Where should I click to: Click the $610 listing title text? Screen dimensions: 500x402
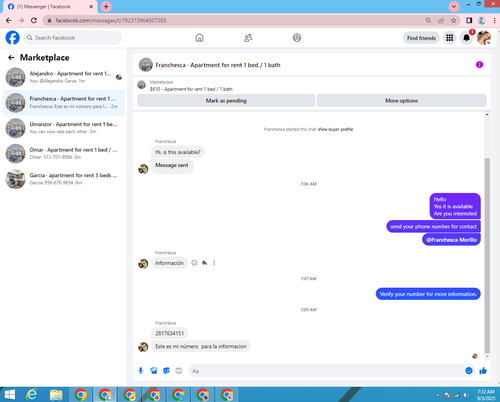point(191,89)
